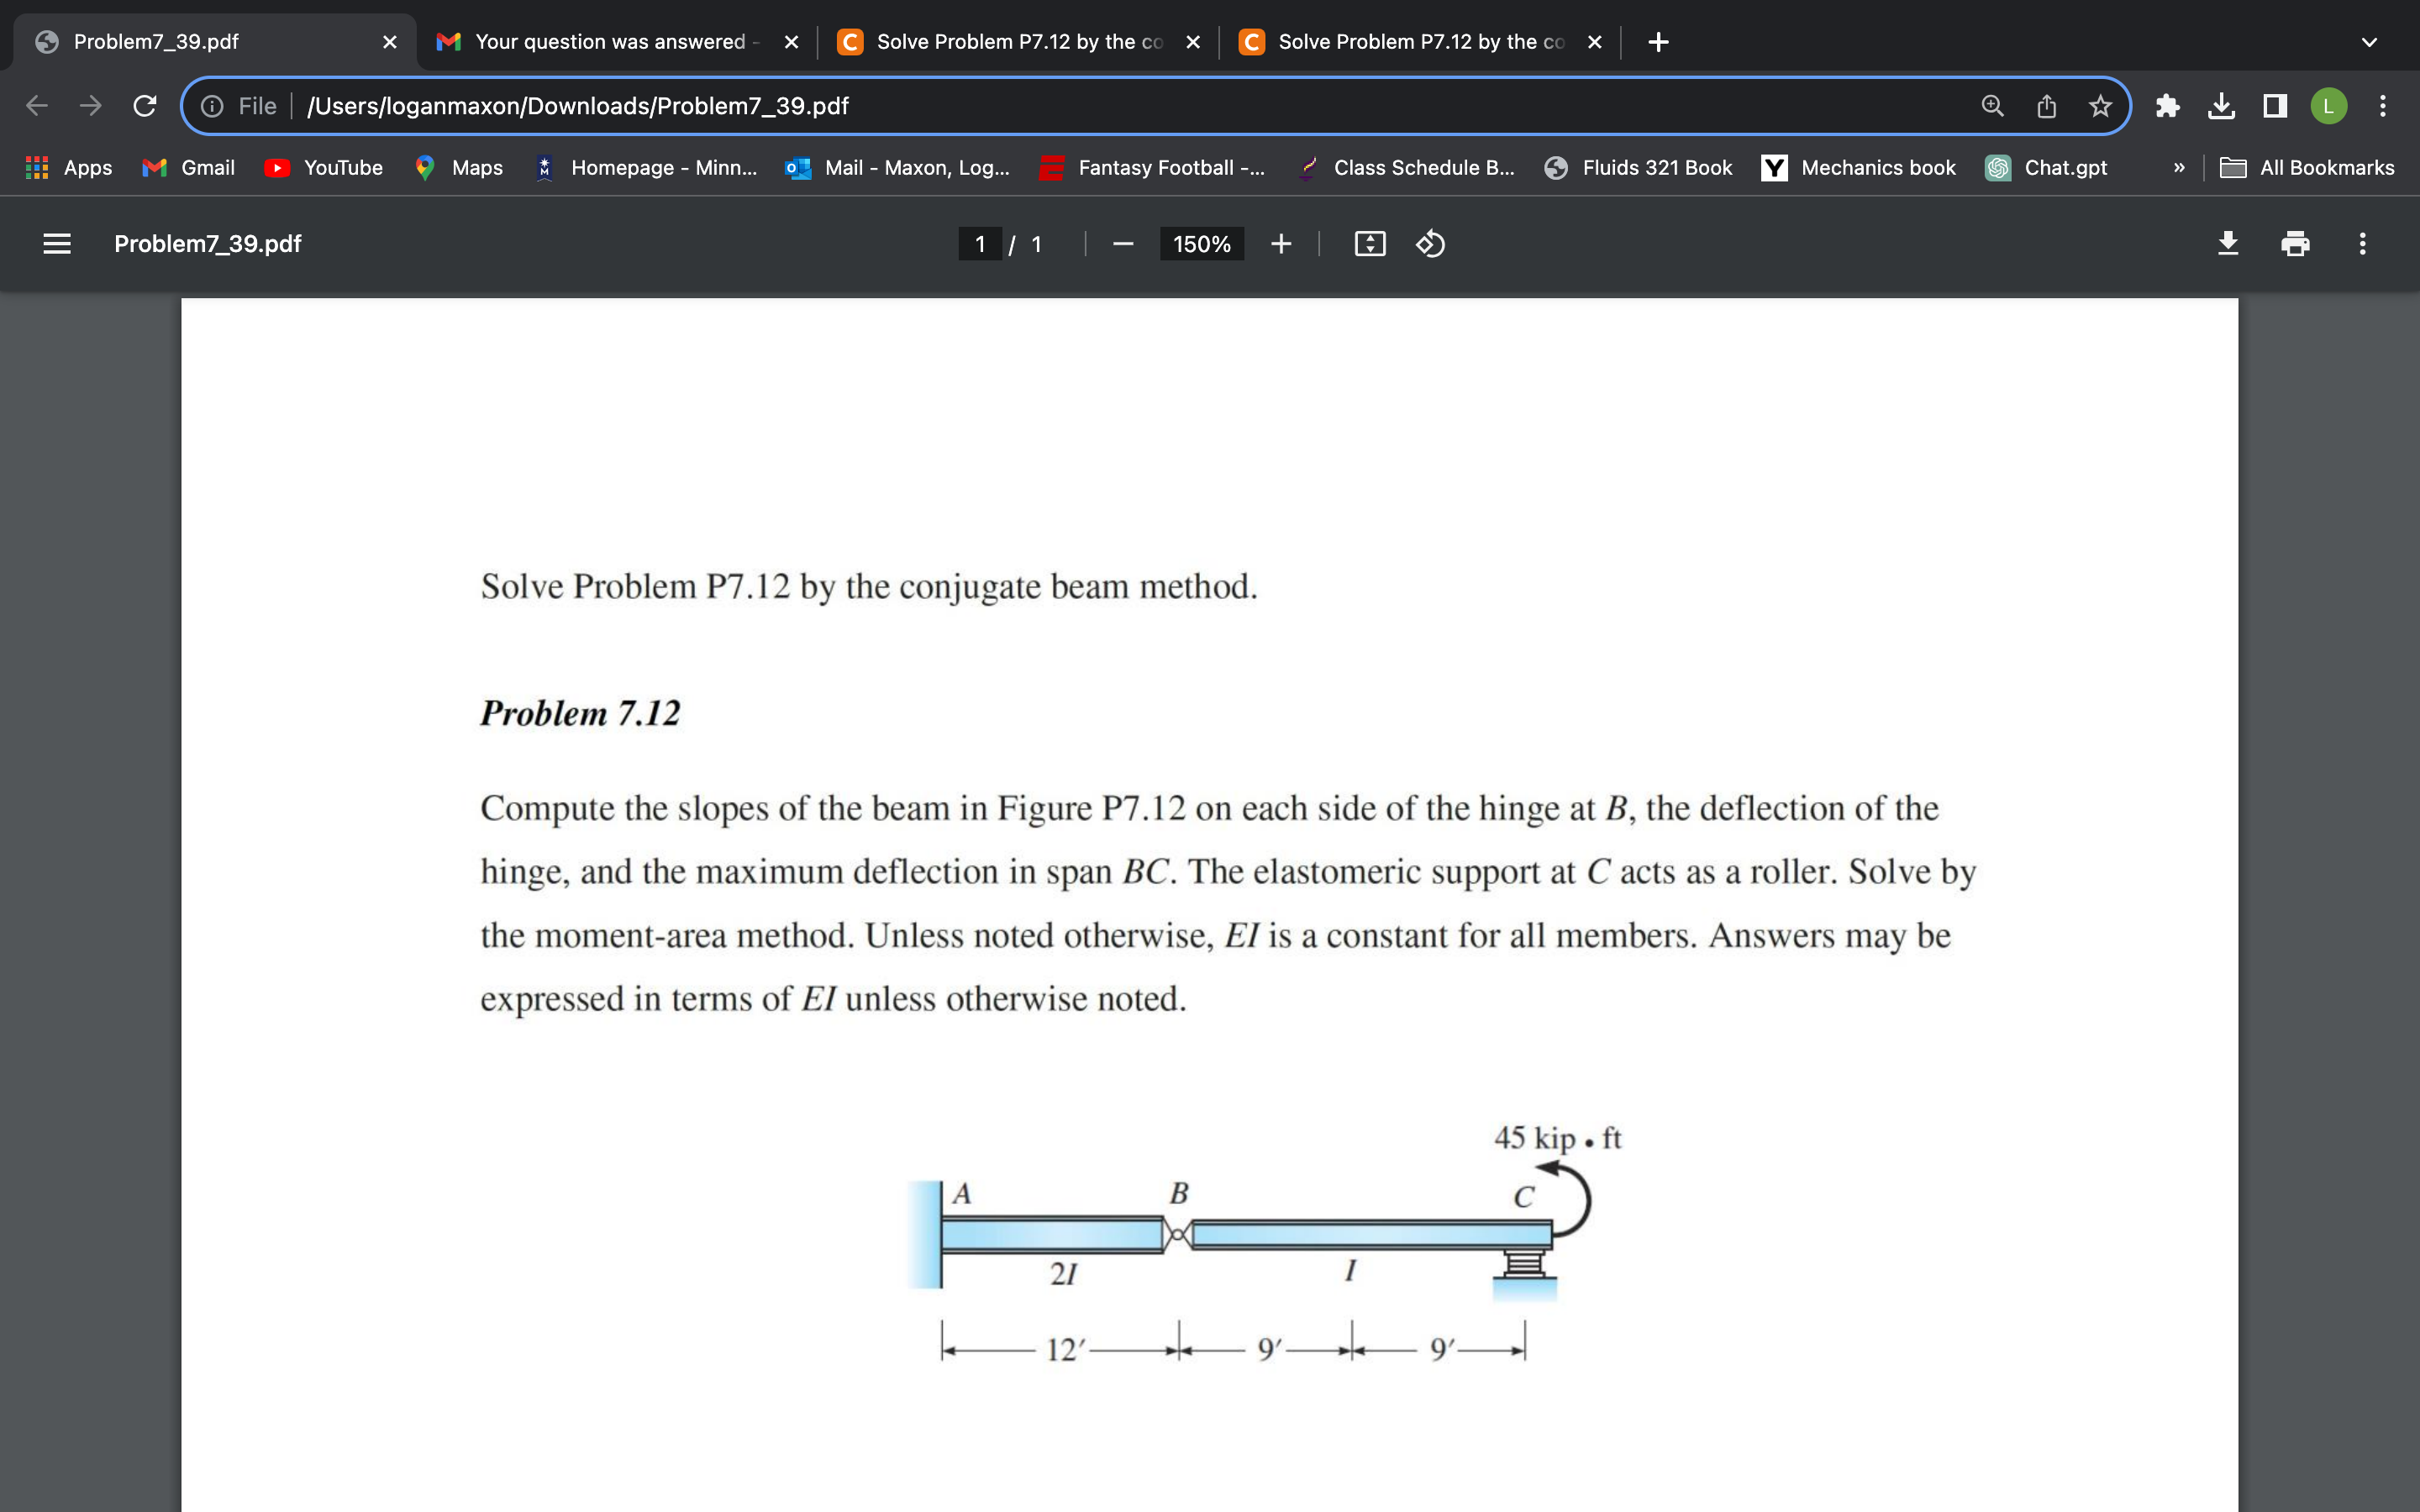Image resolution: width=2420 pixels, height=1512 pixels.
Task: Close the Problem7_39.pdf tab
Action: [x=390, y=42]
